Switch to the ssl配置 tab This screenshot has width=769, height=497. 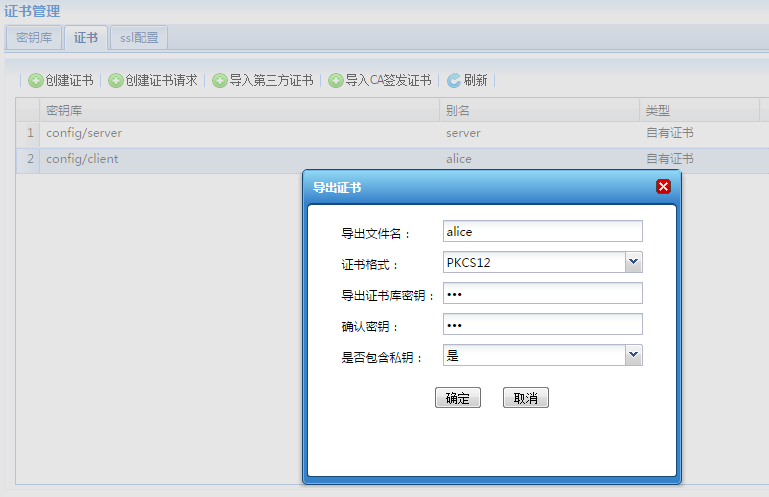[139, 38]
